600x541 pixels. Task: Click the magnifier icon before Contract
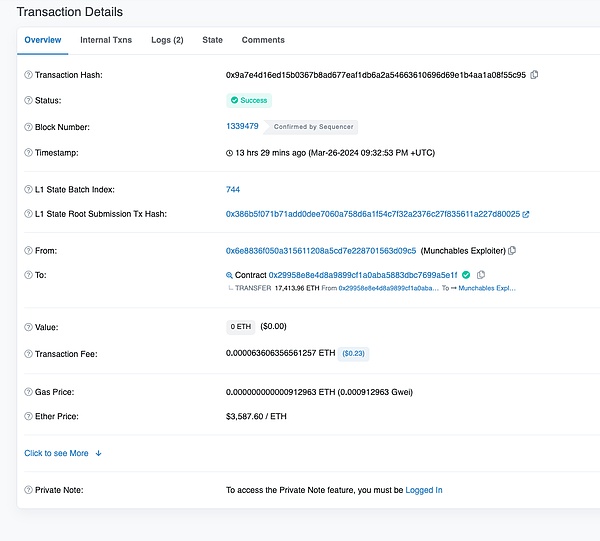click(x=229, y=275)
